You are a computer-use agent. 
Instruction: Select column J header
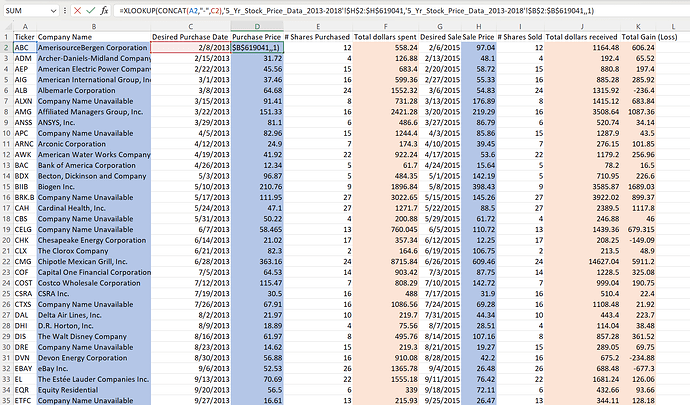(581, 26)
